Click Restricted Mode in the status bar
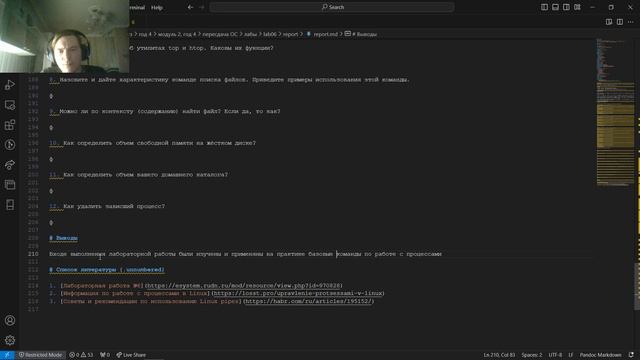 40,355
